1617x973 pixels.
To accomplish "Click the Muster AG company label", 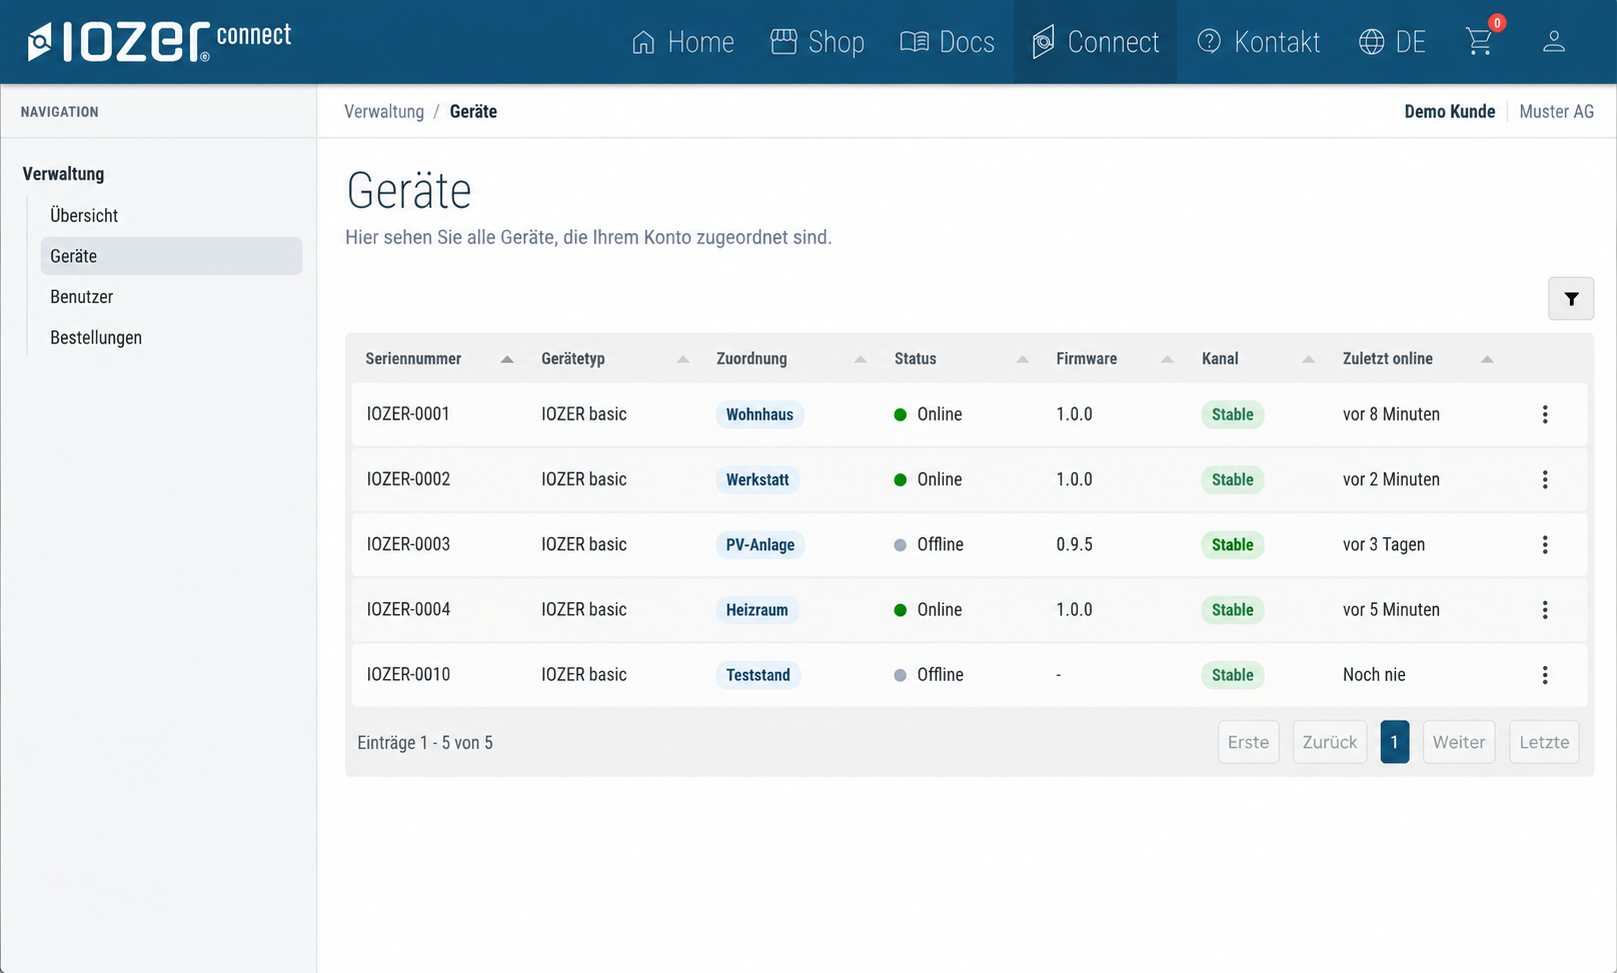I will tap(1556, 111).
